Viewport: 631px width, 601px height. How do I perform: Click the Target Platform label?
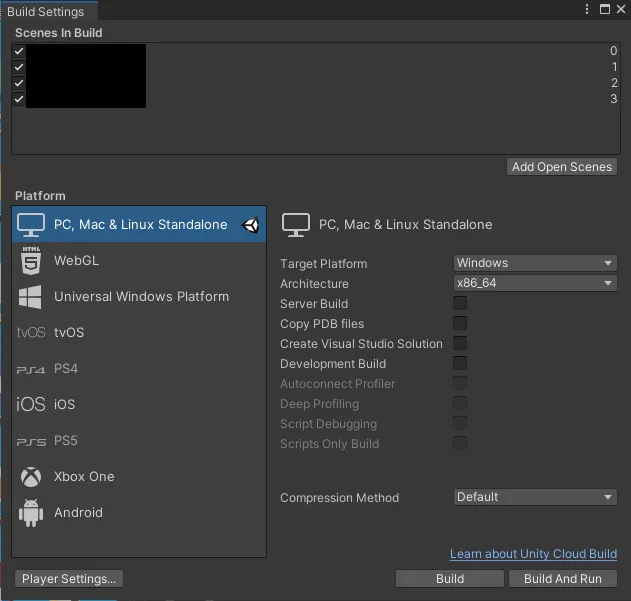pyautogui.click(x=324, y=264)
